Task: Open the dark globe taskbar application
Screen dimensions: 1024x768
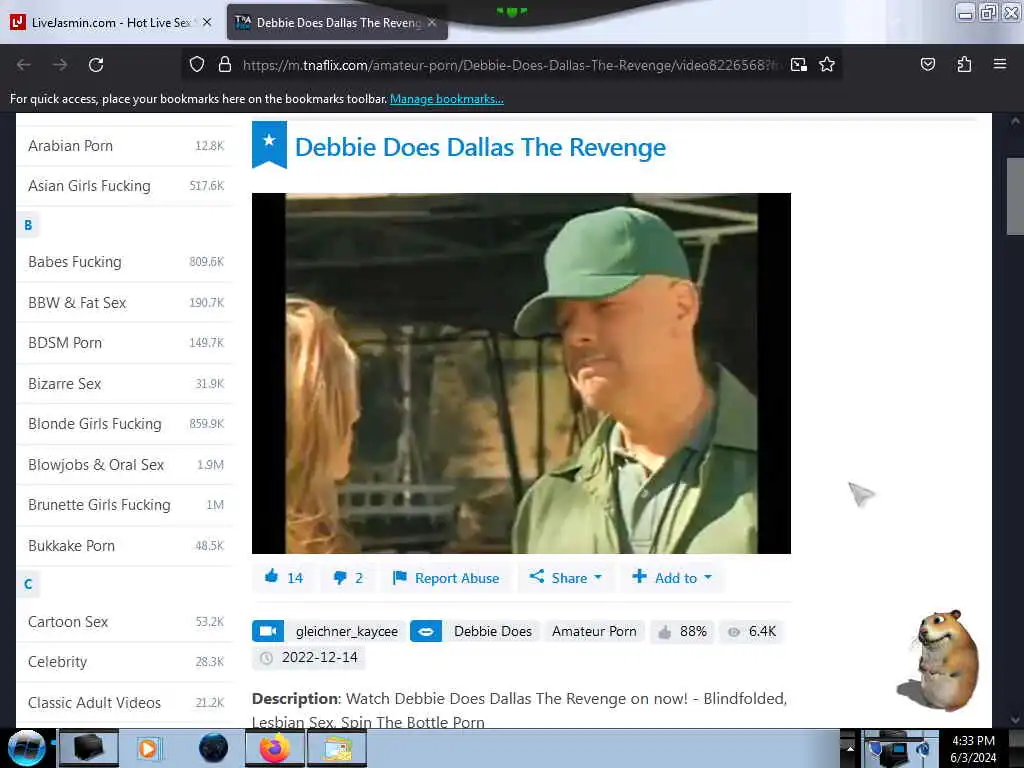Action: pyautogui.click(x=214, y=748)
